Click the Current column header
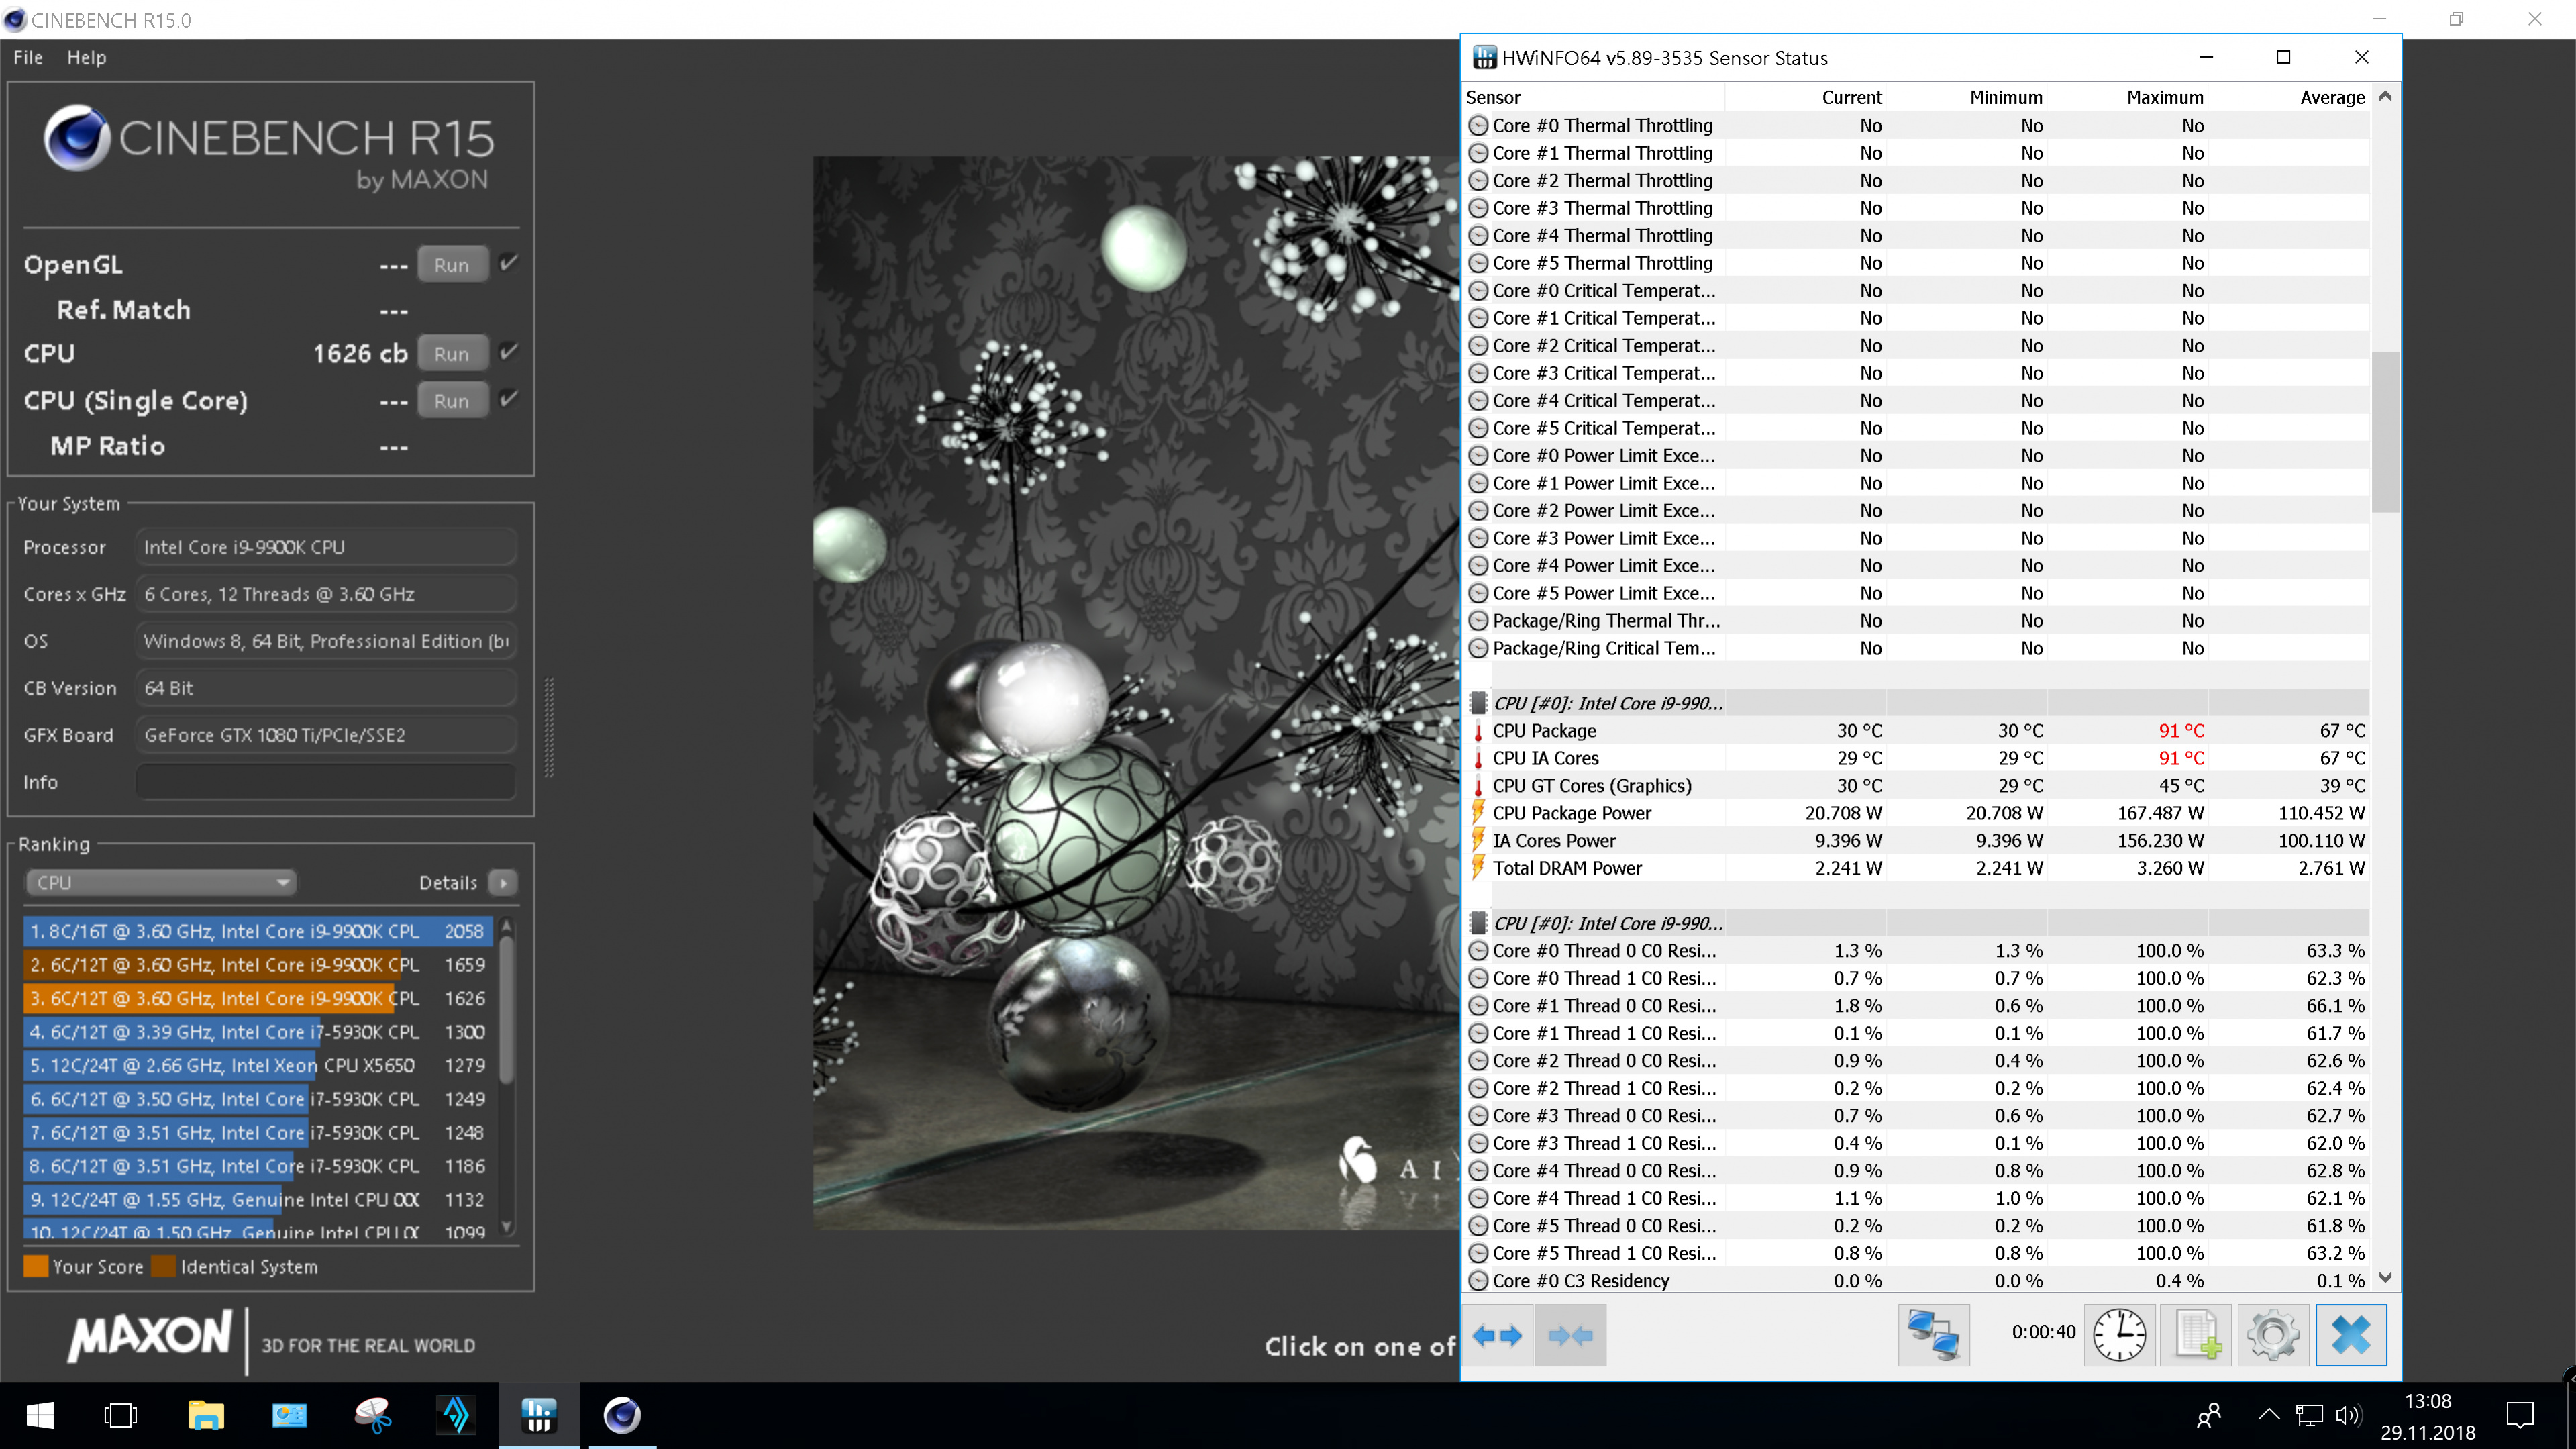The width and height of the screenshot is (2576, 1449). click(x=1851, y=97)
